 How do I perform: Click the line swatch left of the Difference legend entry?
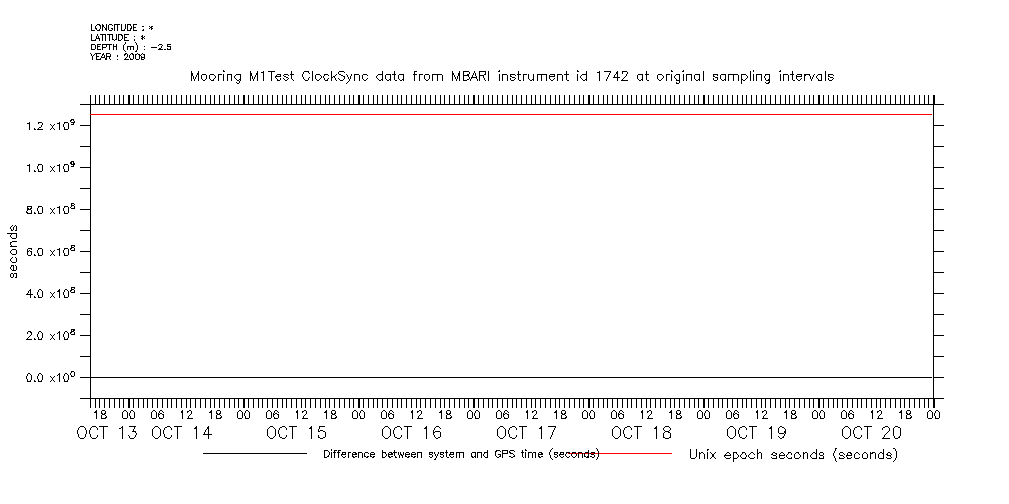[255, 454]
